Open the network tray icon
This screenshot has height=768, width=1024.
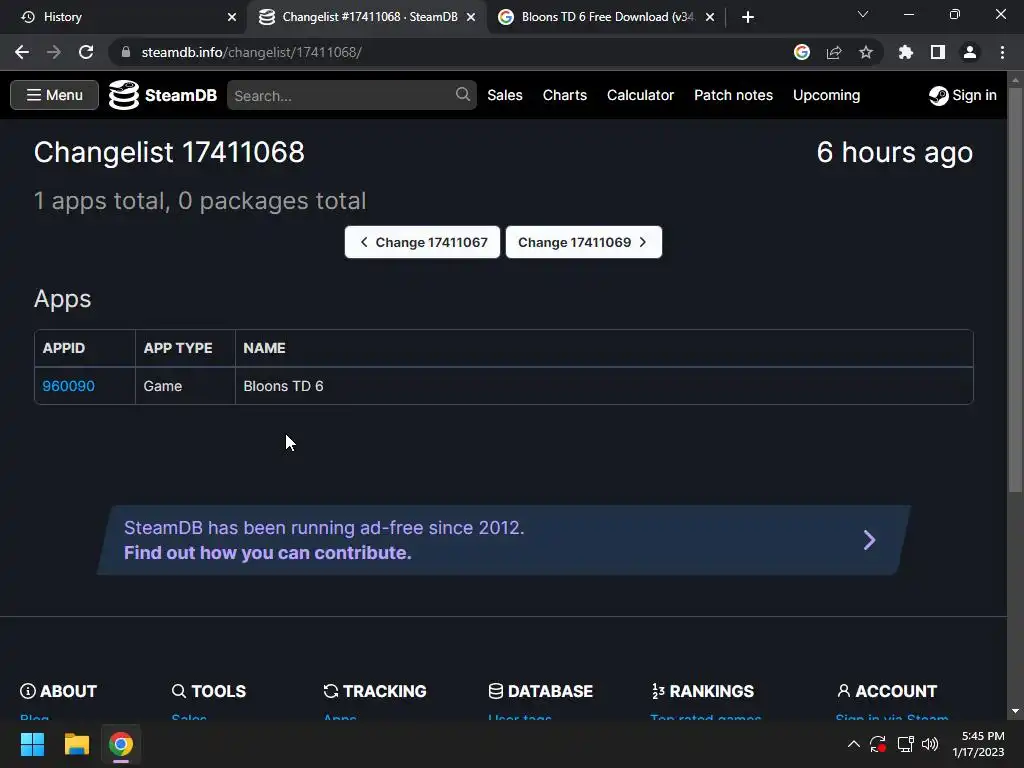click(905, 744)
